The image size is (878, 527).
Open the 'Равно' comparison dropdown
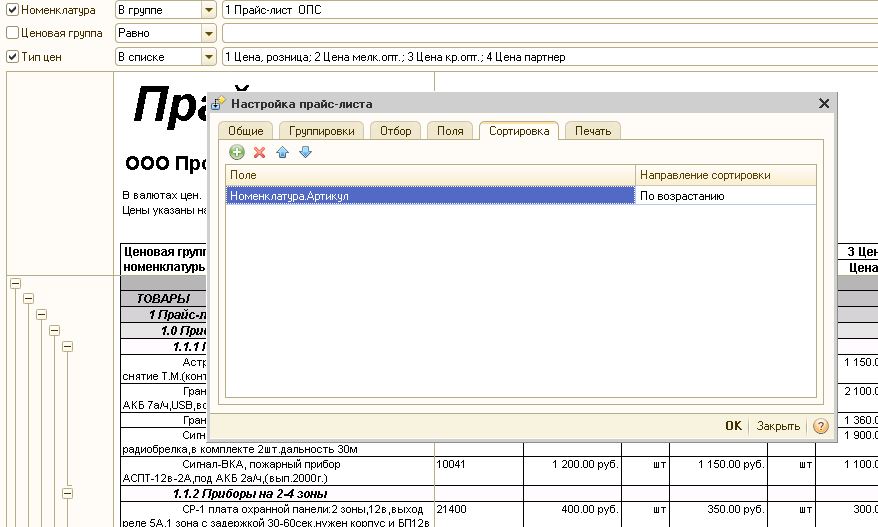click(209, 33)
